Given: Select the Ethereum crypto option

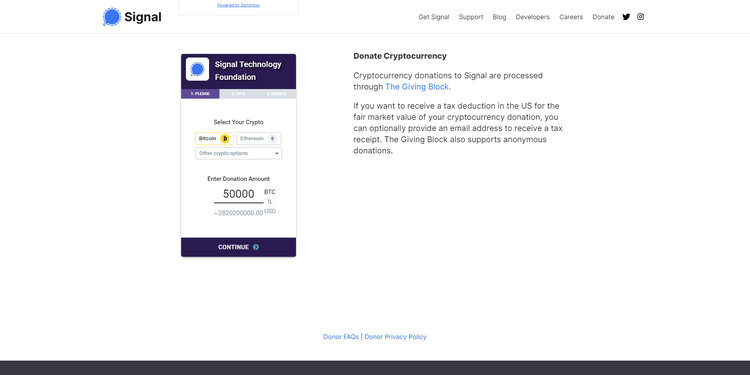Looking at the screenshot, I should pos(259,138).
